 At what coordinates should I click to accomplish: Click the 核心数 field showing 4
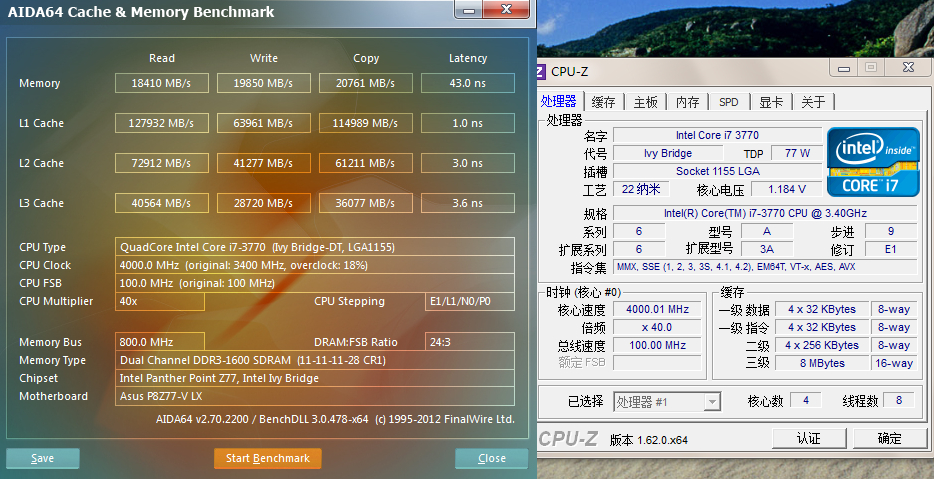pyautogui.click(x=805, y=400)
